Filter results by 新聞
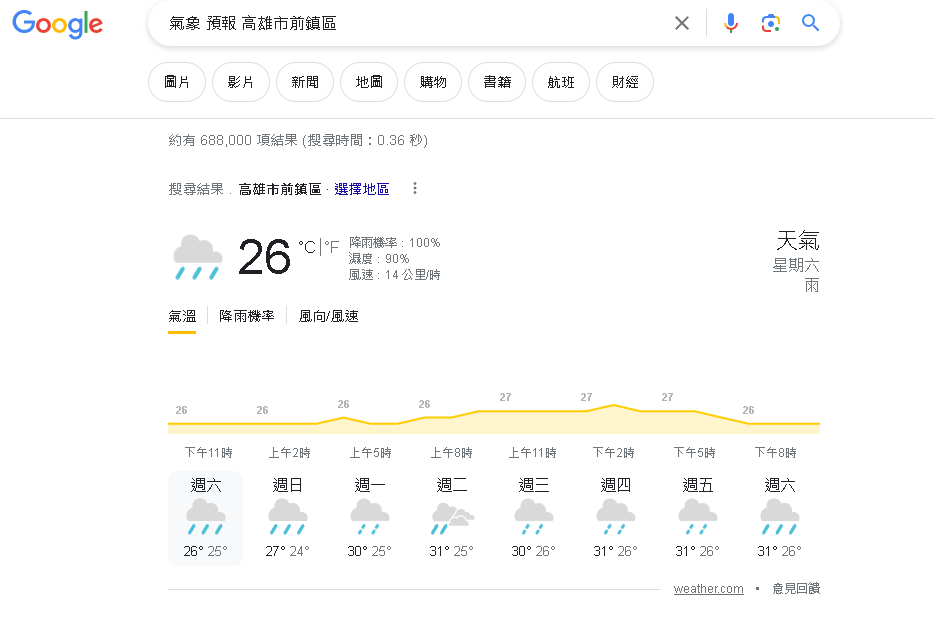Screen dimensions: 934x628 point(305,82)
